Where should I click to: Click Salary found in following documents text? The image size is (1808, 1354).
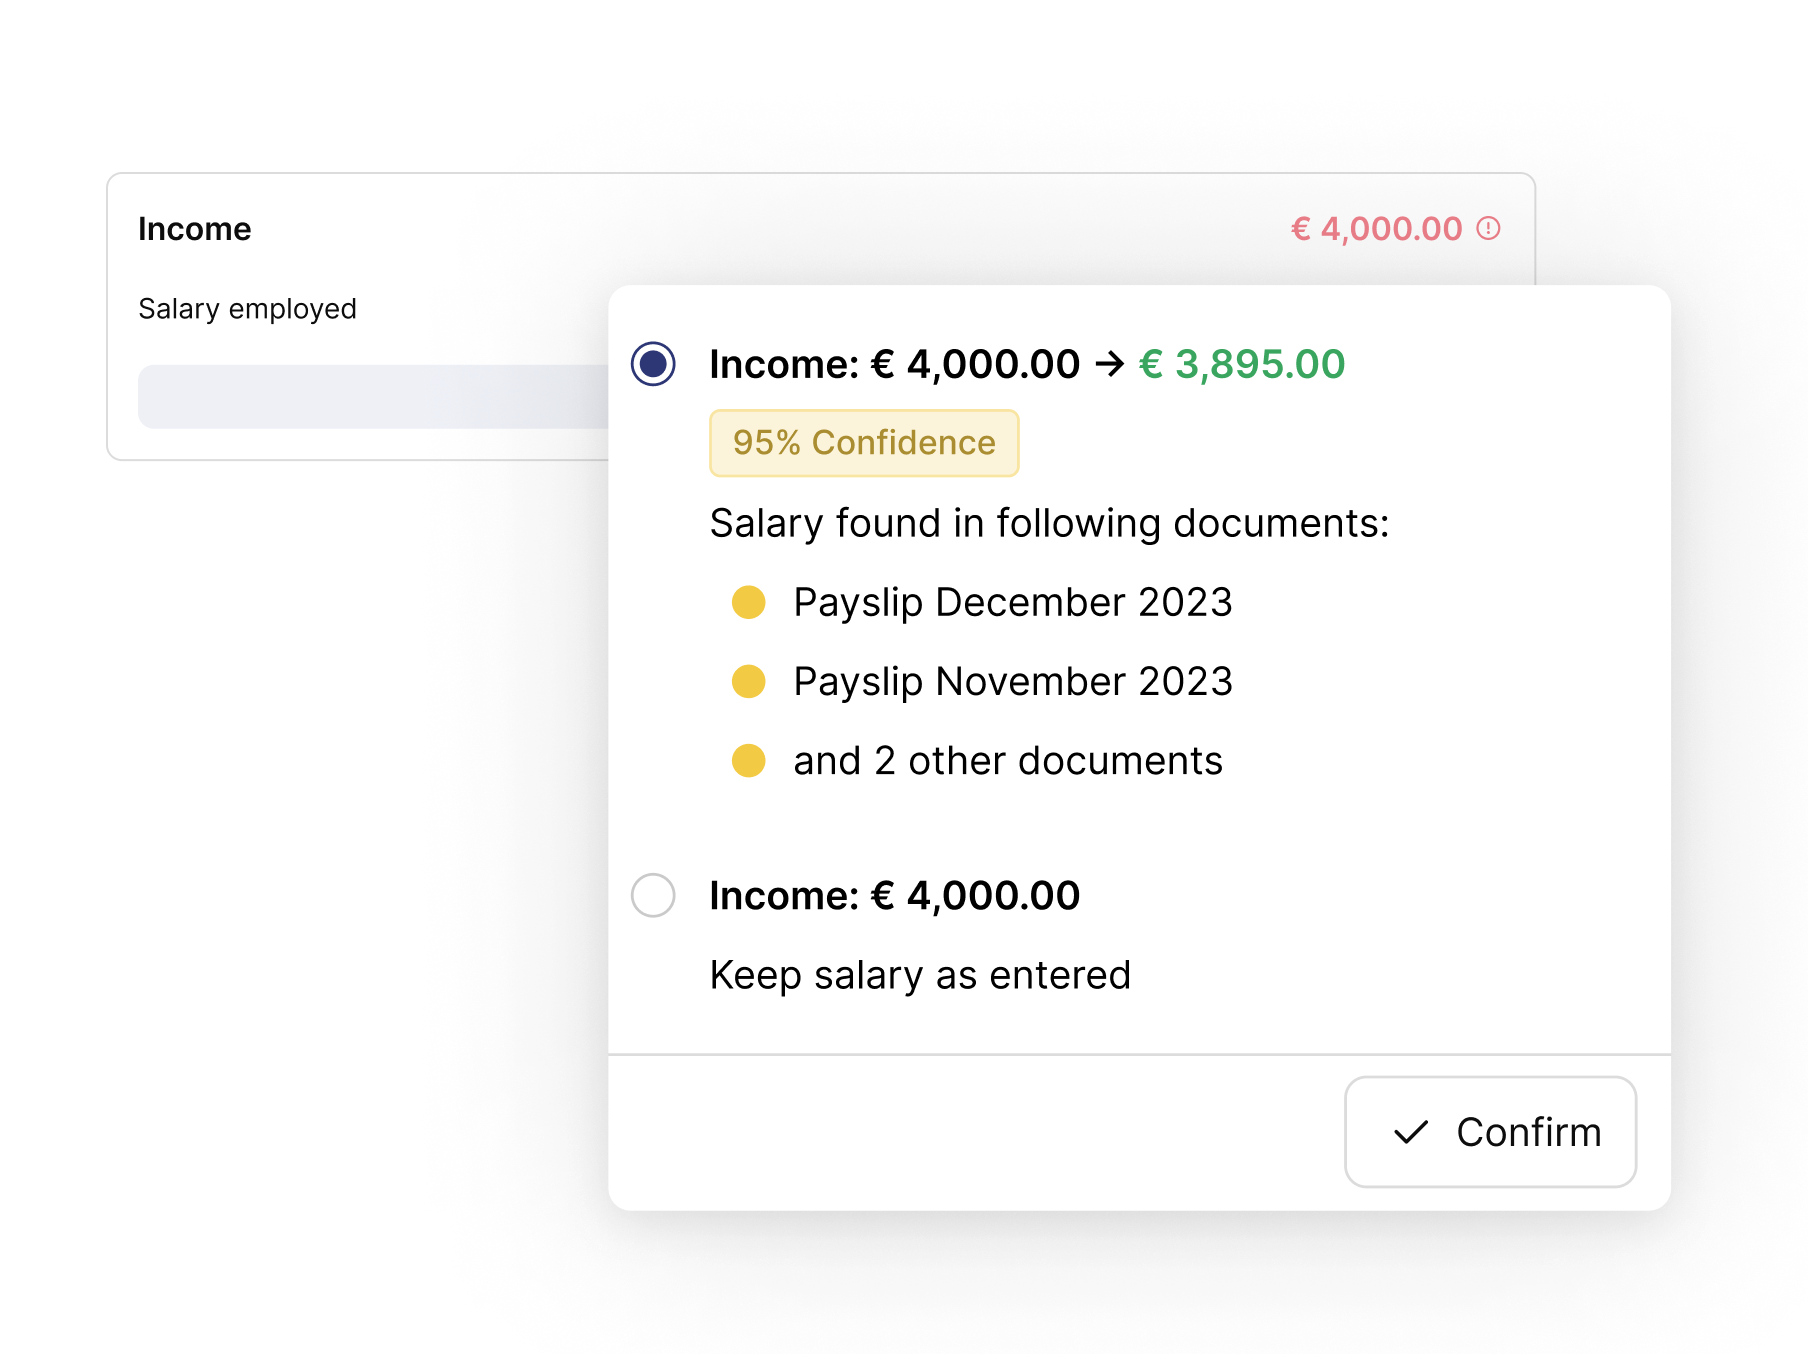click(x=1049, y=524)
